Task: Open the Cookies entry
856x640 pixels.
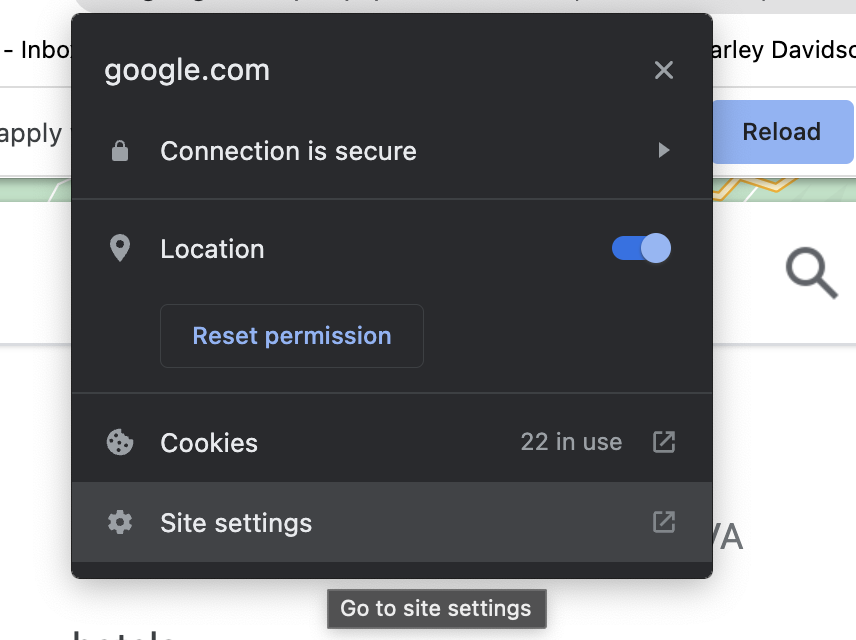Action: tap(209, 443)
